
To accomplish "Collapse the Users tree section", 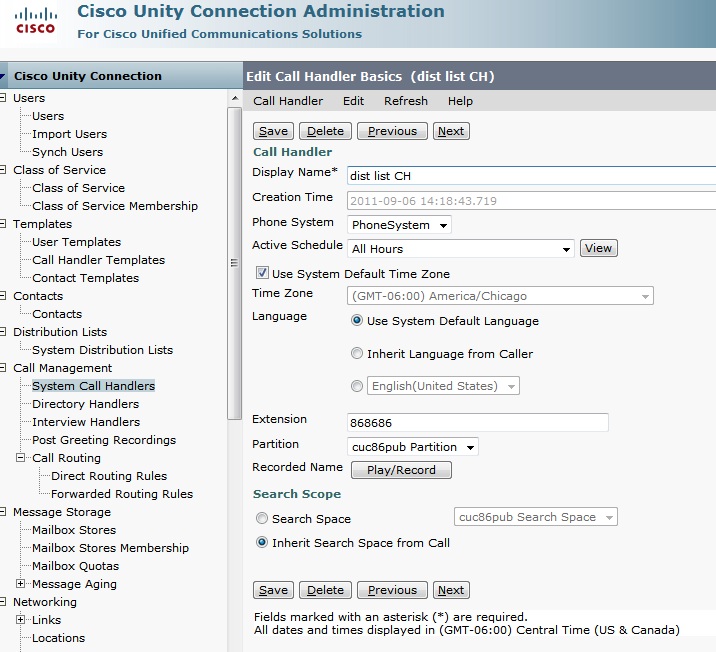I will [3, 98].
